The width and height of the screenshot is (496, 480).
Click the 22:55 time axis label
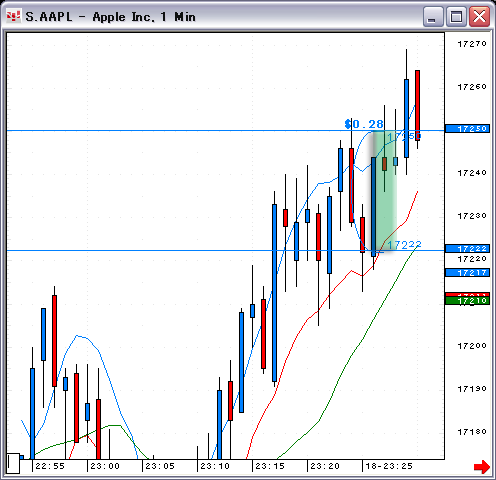tap(50, 466)
